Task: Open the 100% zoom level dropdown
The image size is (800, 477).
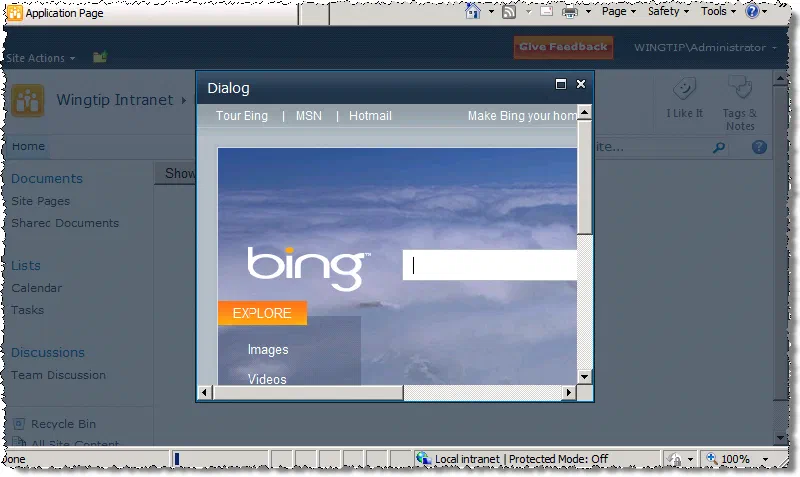Action: 765,459
